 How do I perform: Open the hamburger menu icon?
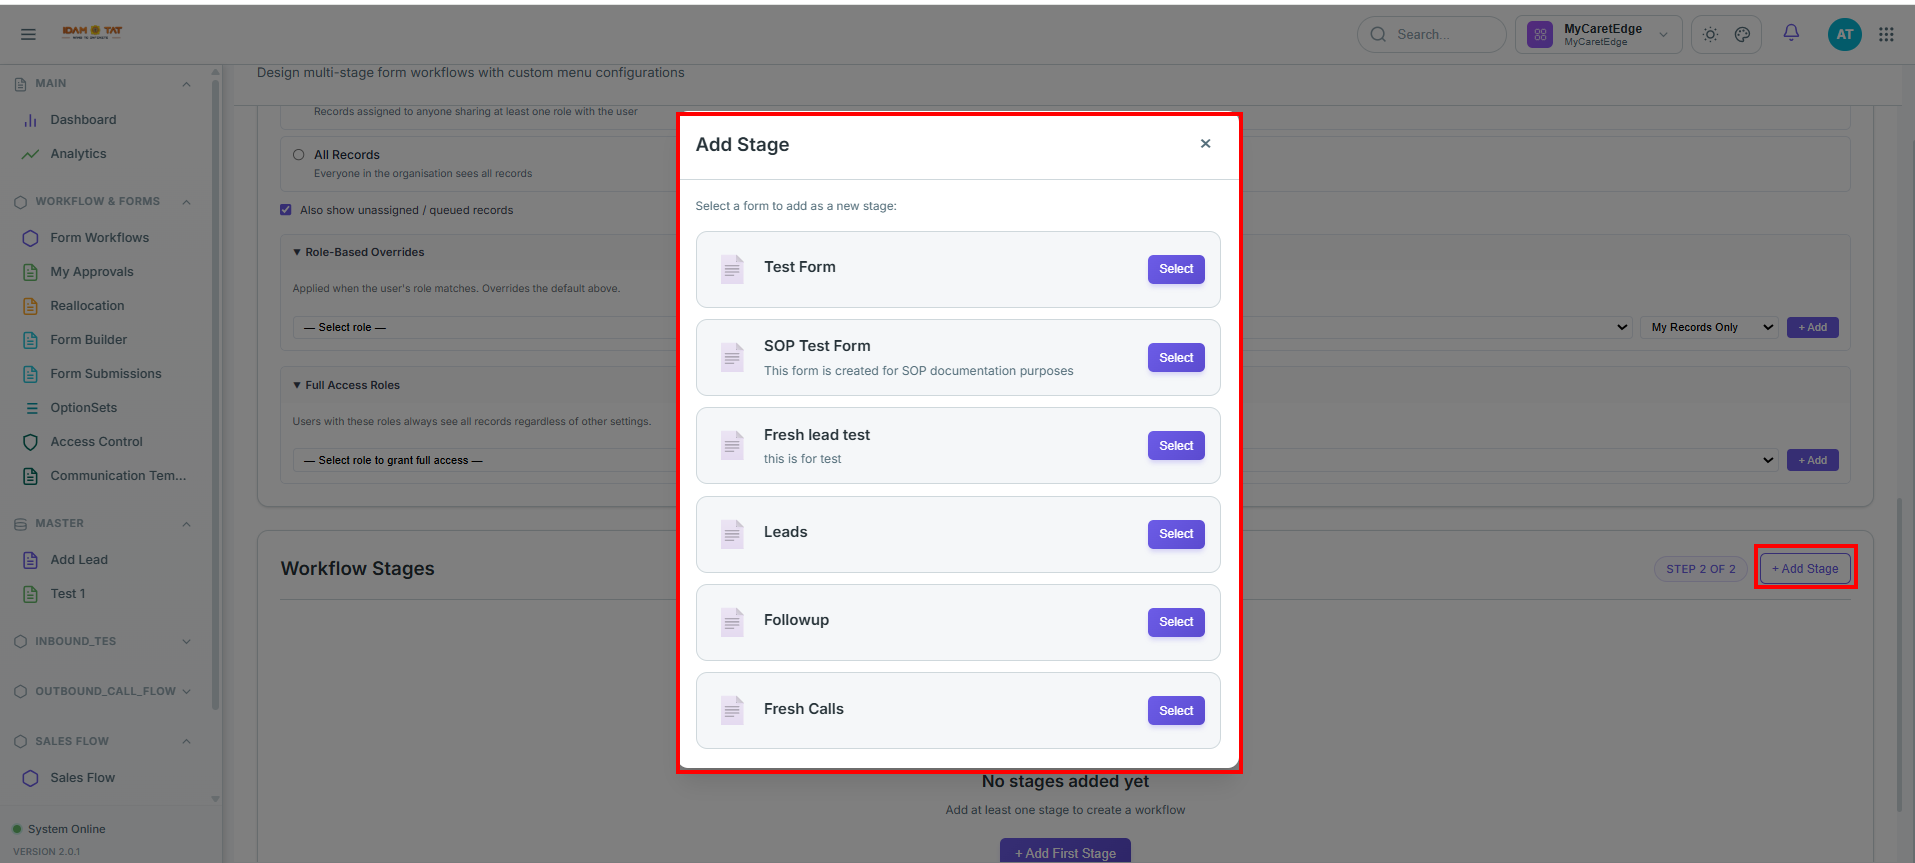pyautogui.click(x=28, y=34)
